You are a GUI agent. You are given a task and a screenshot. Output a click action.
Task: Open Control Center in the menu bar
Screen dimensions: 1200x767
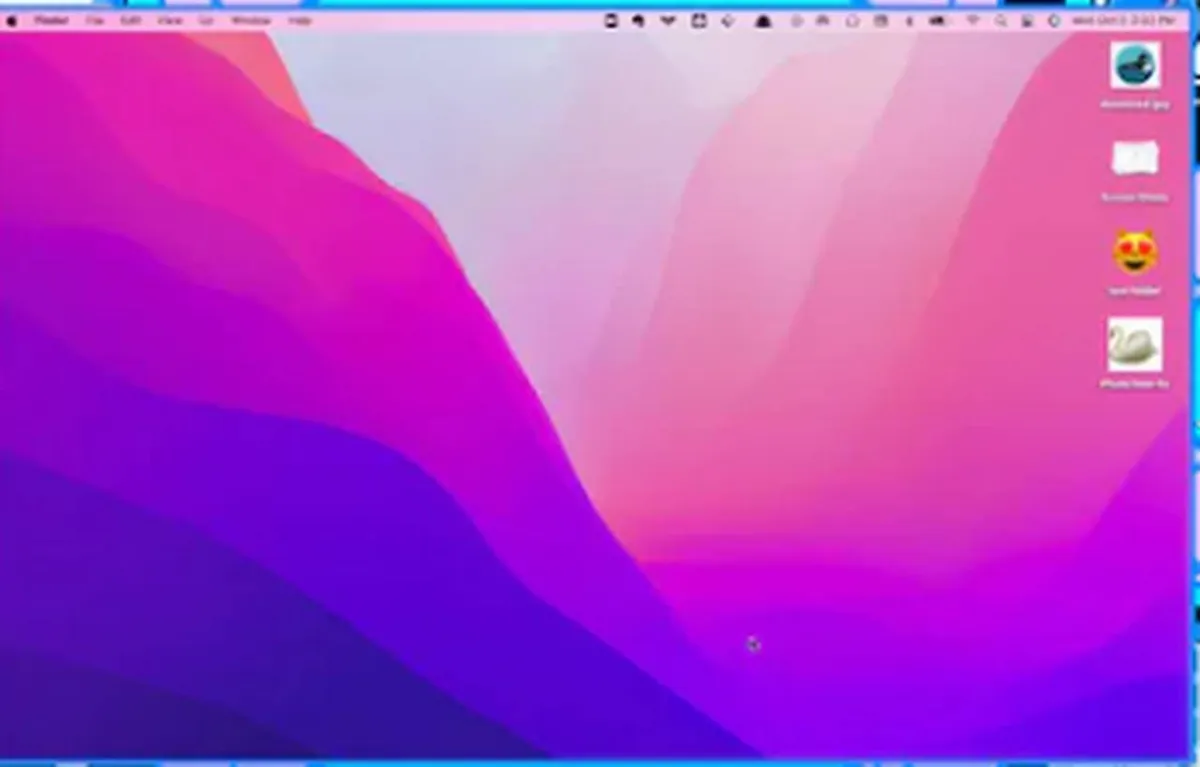pos(1027,17)
